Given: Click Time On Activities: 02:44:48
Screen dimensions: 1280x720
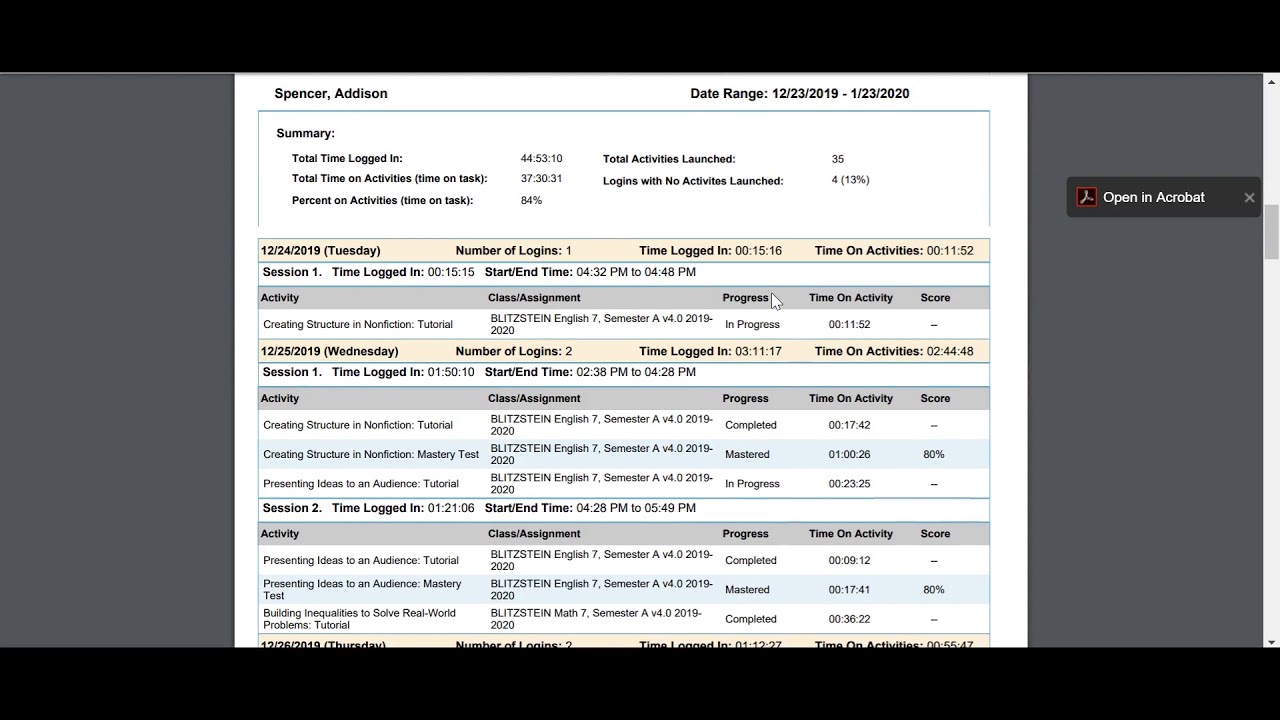Looking at the screenshot, I should (x=894, y=351).
